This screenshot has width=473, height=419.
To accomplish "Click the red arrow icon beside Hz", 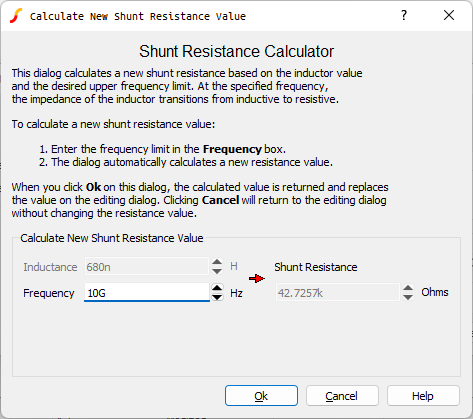I will tap(257, 278).
